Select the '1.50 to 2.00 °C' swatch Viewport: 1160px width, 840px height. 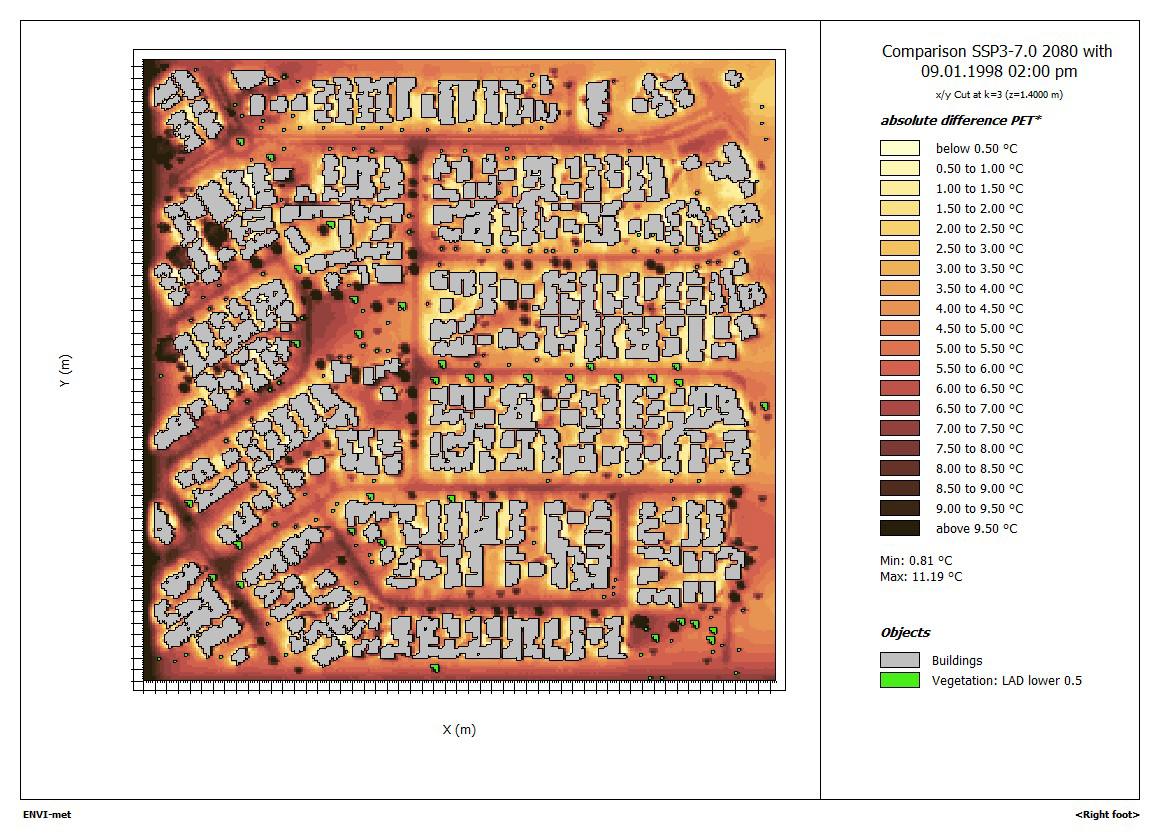900,208
